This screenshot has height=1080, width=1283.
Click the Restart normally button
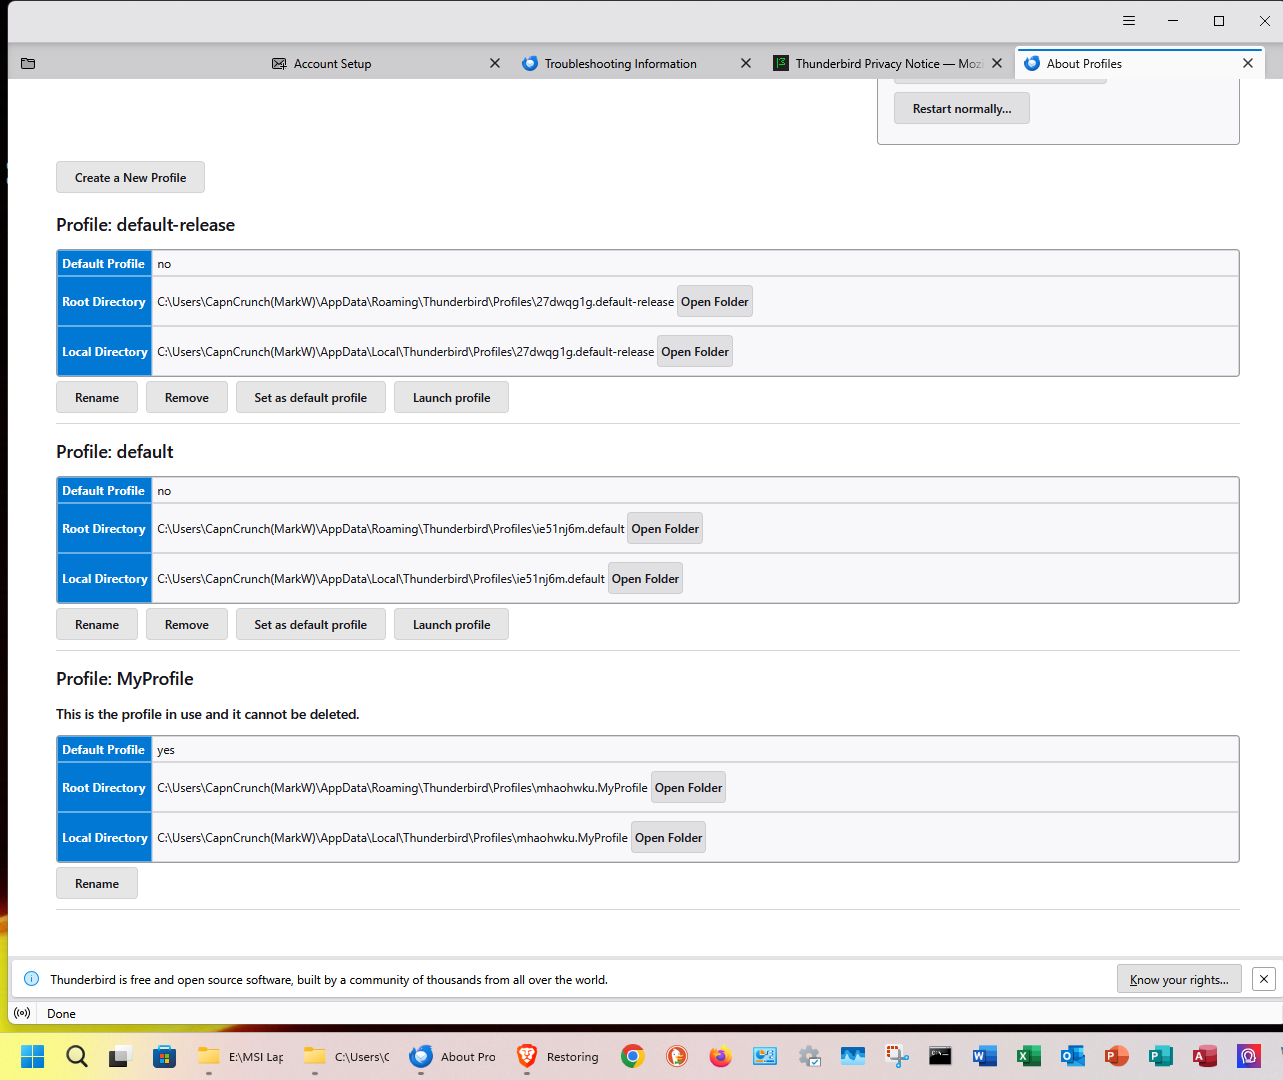pos(962,108)
